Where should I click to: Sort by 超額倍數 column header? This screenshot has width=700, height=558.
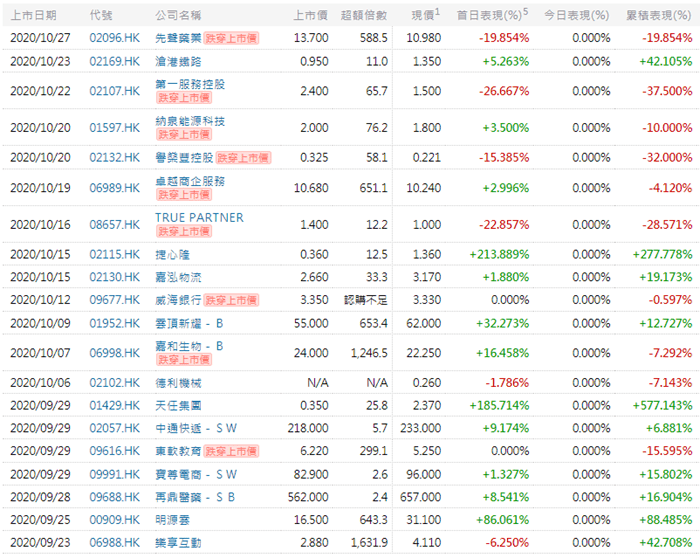364,16
